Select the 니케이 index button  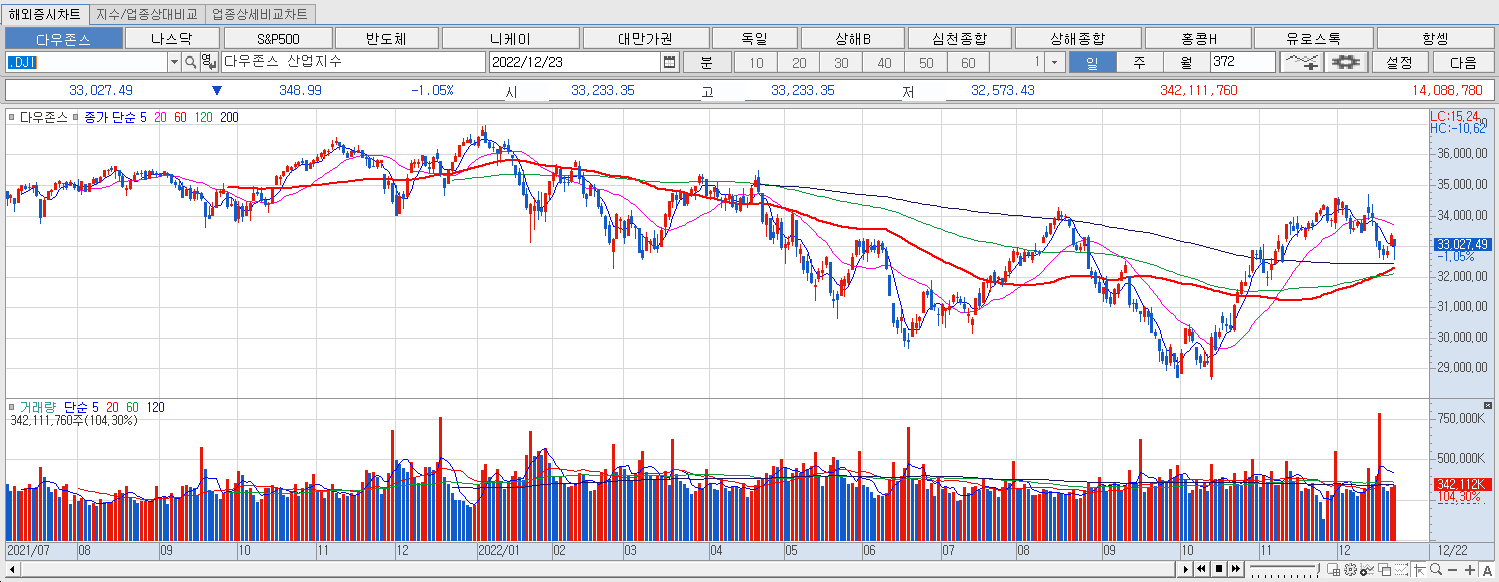(510, 38)
